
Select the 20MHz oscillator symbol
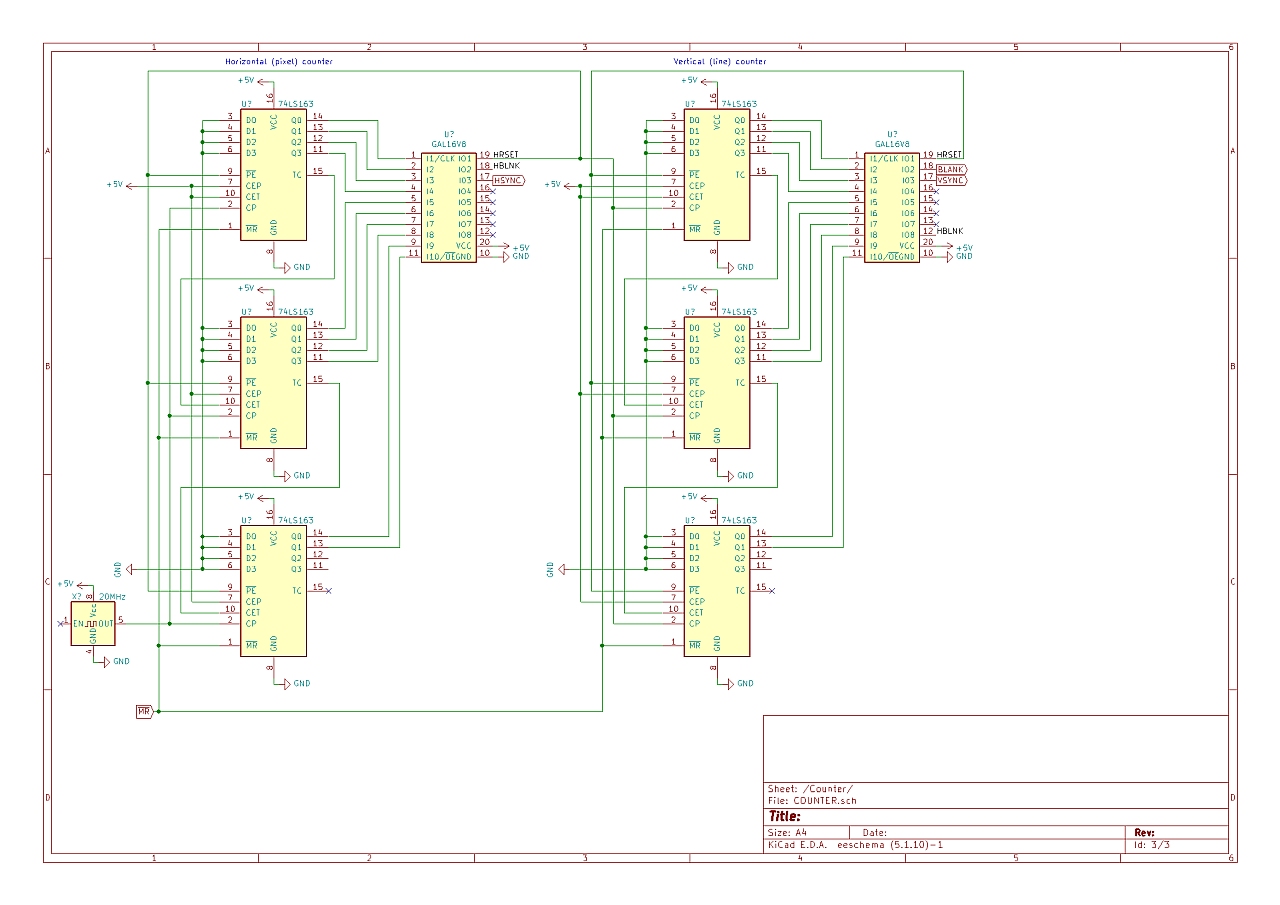(x=93, y=622)
